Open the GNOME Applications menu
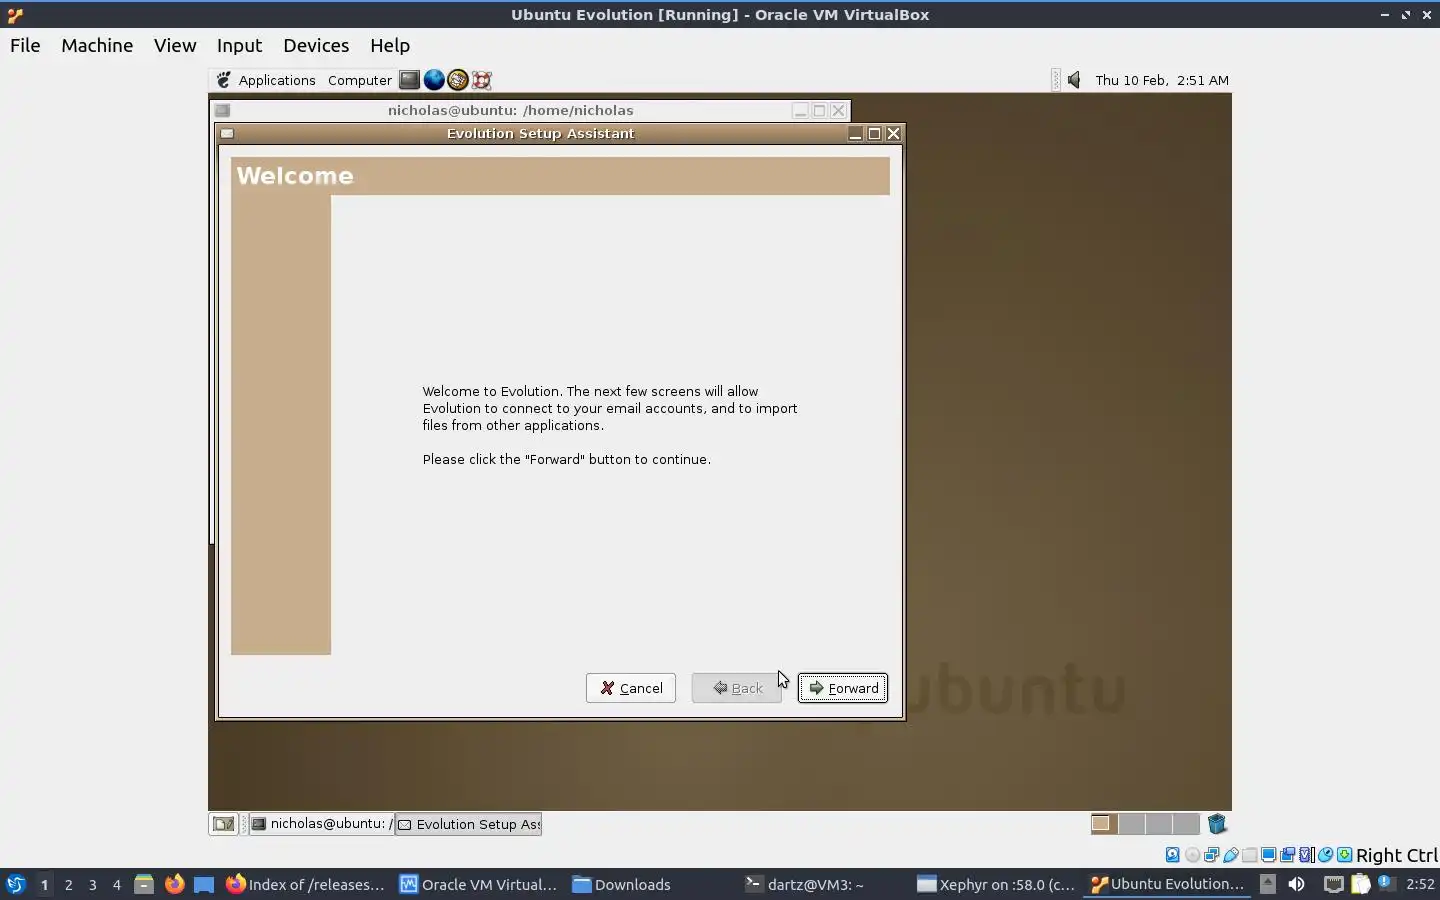This screenshot has height=900, width=1440. pyautogui.click(x=277, y=80)
